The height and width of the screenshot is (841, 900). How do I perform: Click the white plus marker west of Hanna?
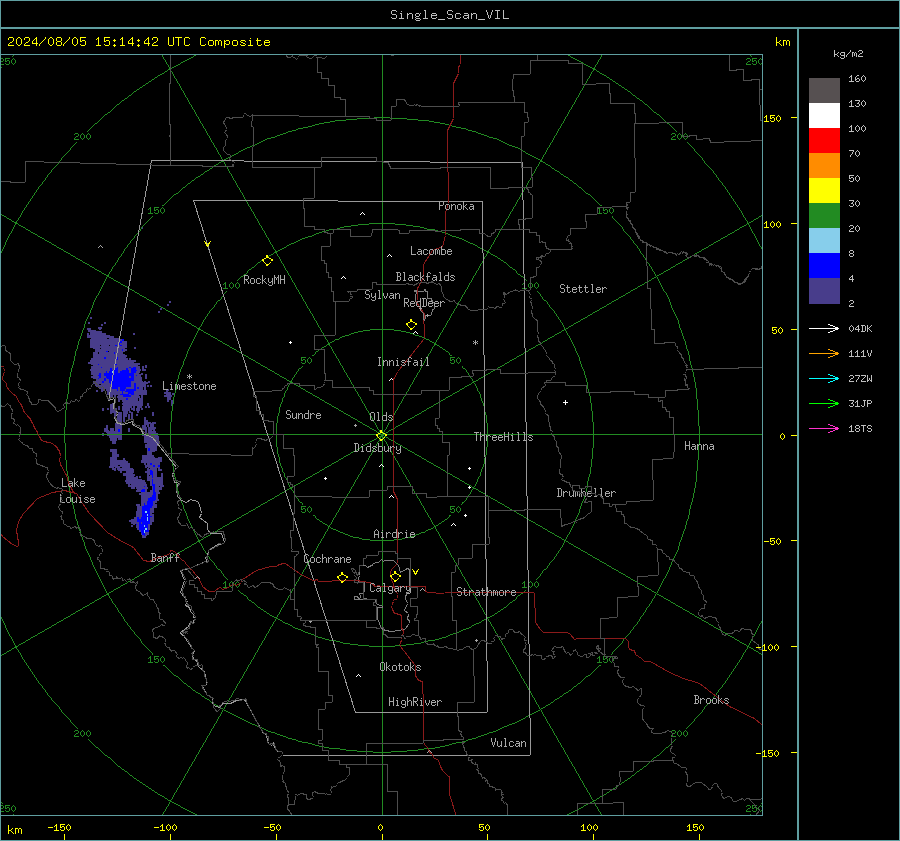coord(565,402)
